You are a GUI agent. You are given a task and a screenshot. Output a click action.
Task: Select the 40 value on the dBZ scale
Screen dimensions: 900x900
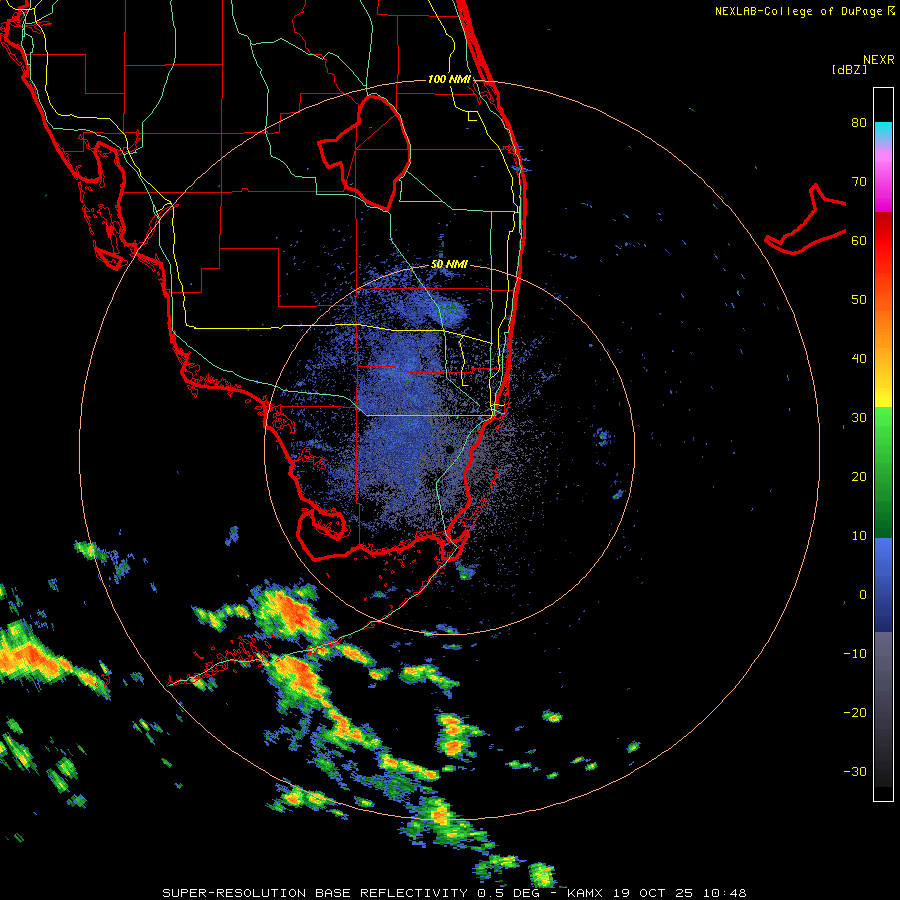click(859, 359)
